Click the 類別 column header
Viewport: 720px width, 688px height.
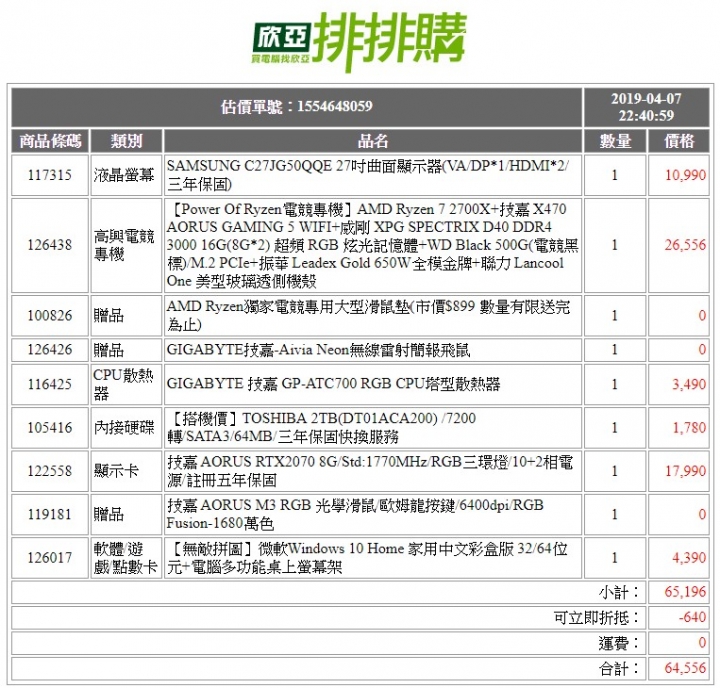pos(126,141)
